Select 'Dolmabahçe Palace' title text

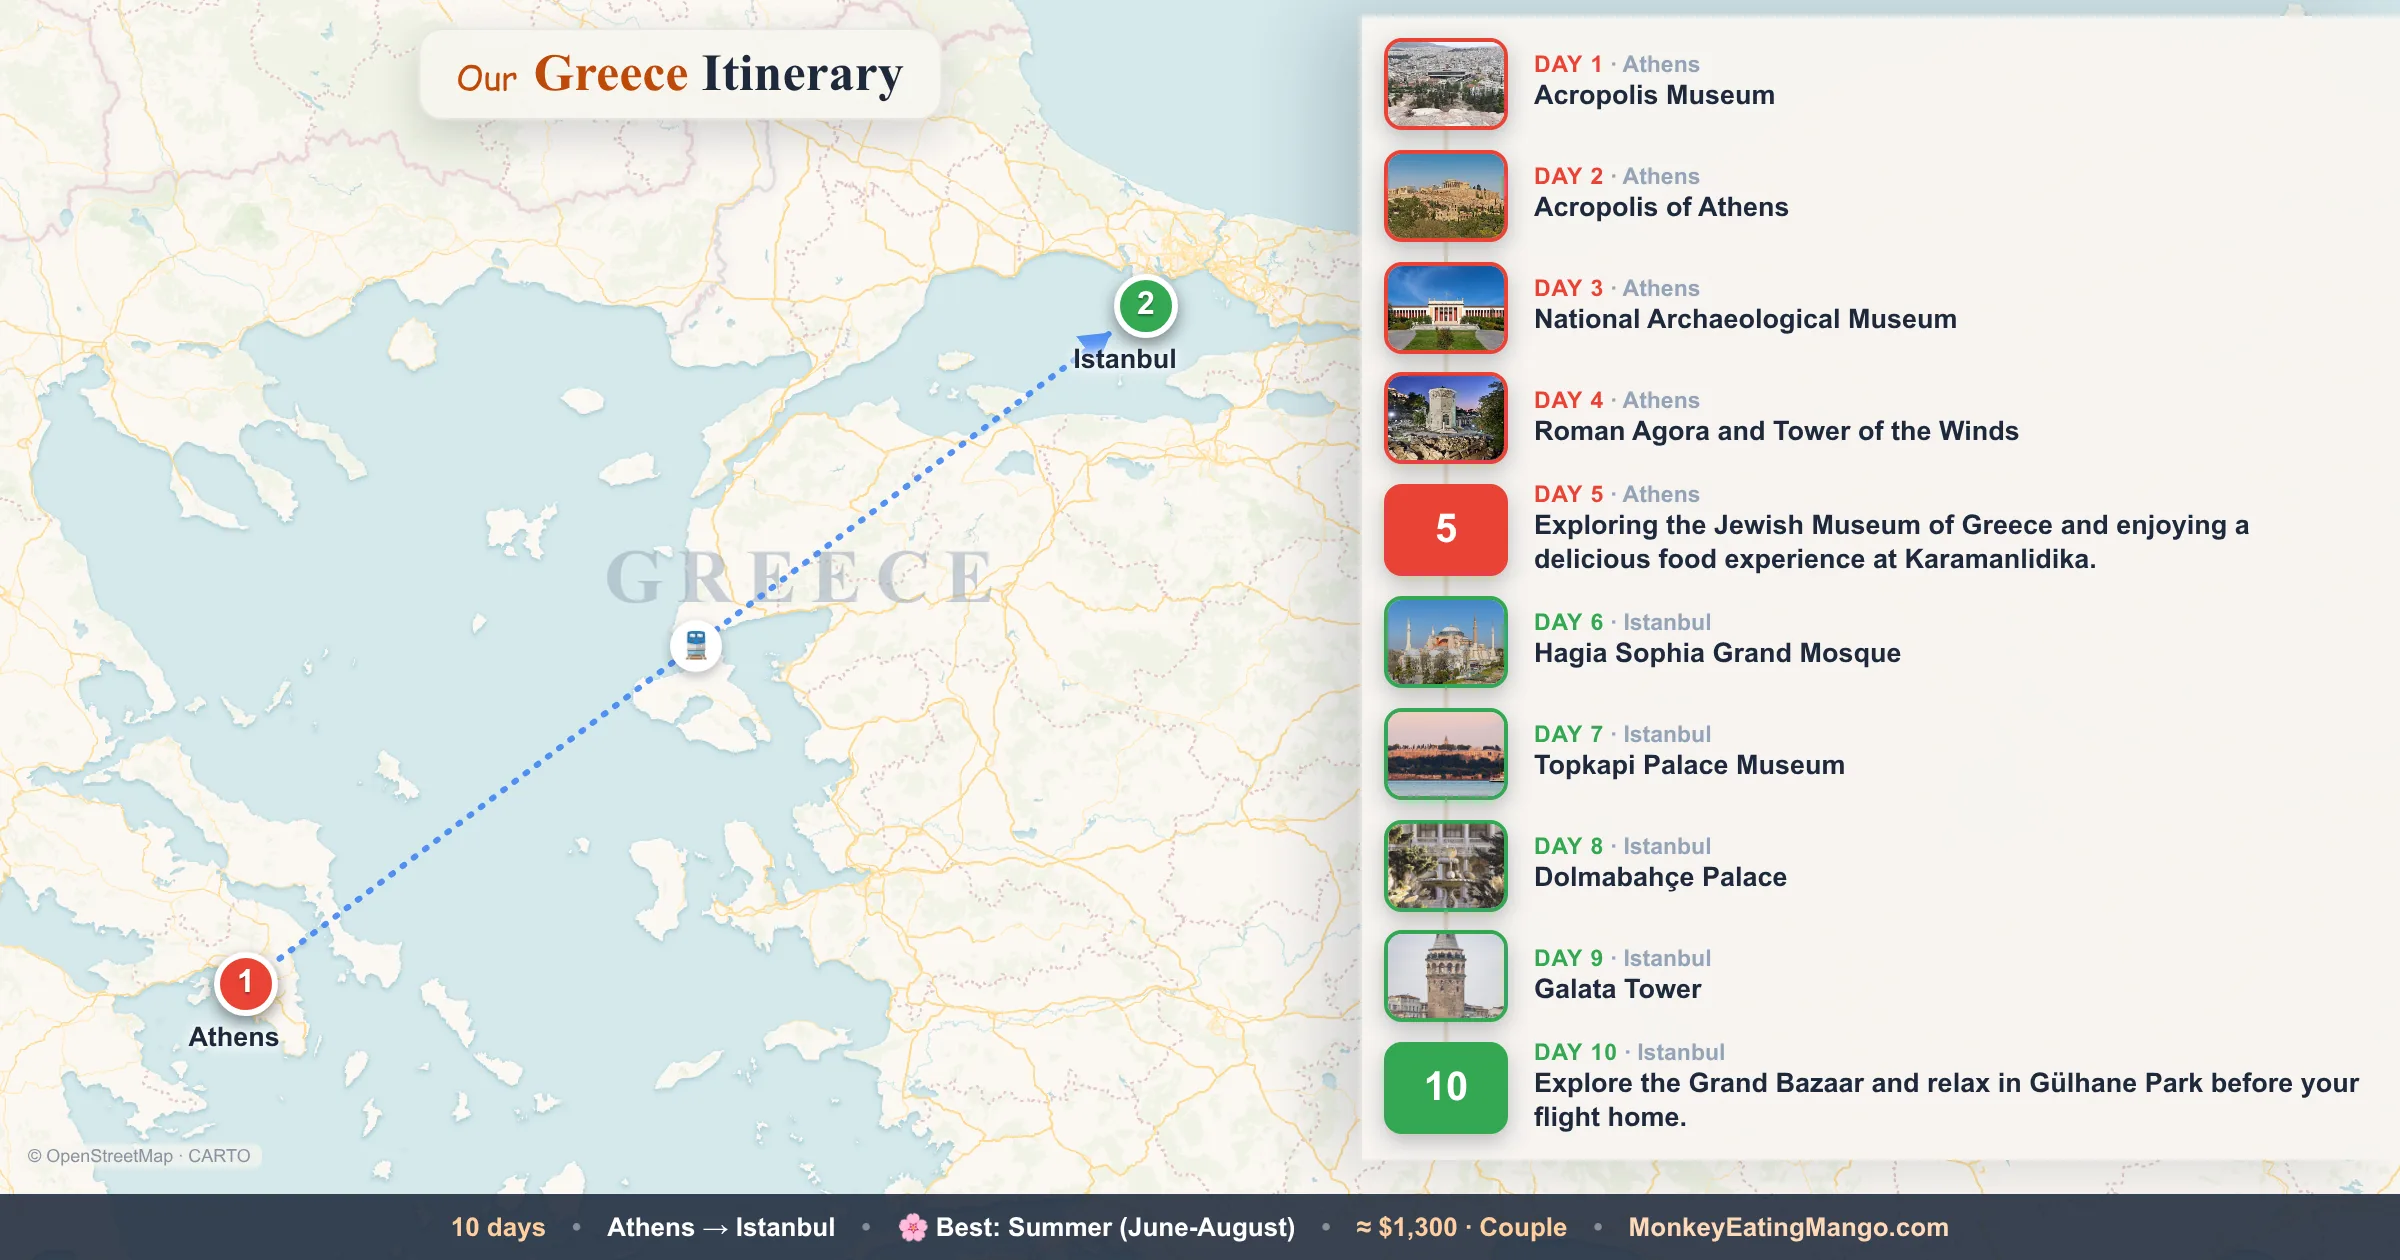[x=1660, y=877]
